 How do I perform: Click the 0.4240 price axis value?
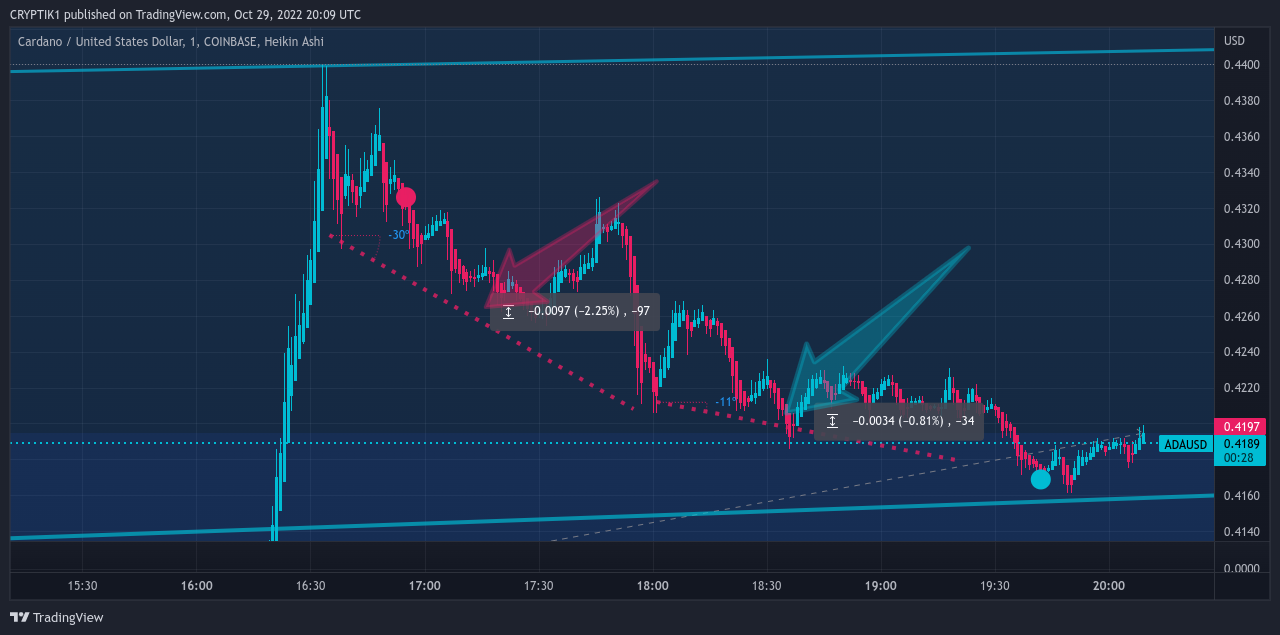point(1240,352)
